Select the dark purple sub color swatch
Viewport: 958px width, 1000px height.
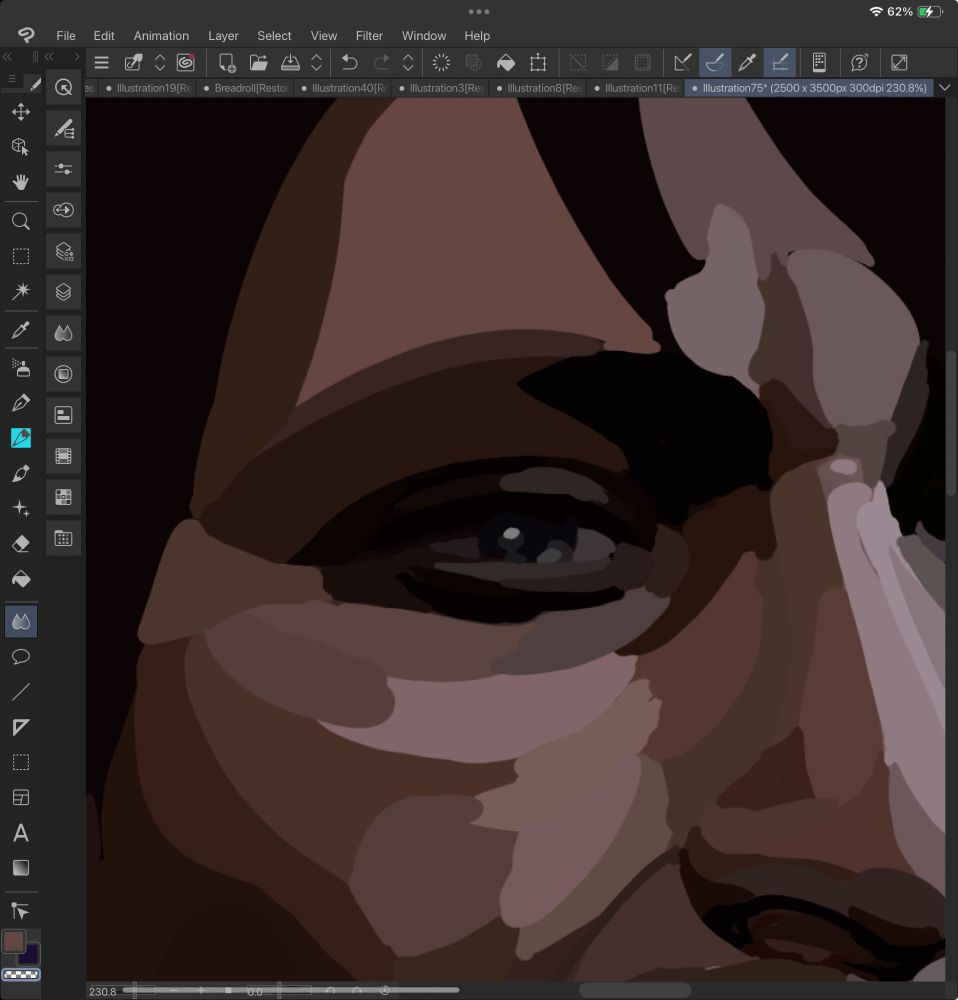28,955
